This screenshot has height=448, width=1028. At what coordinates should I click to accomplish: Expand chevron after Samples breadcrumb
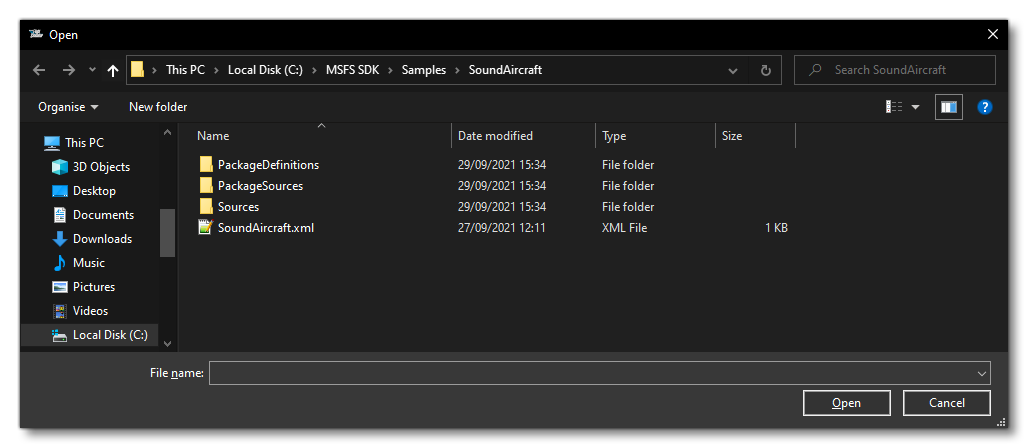tap(458, 70)
